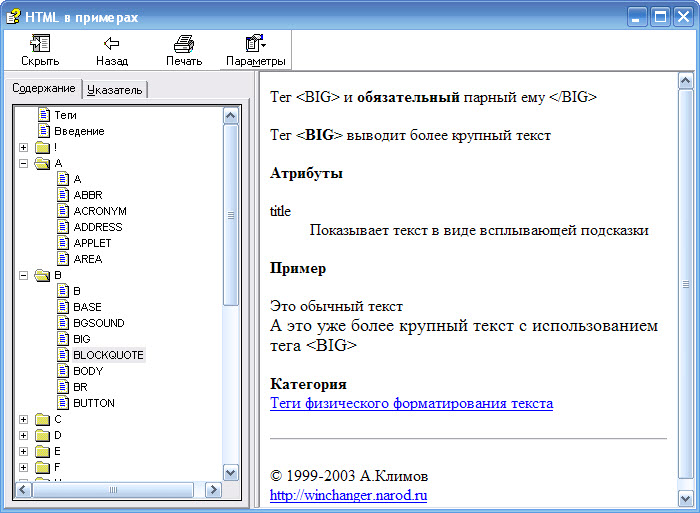
Task: Expand the ! folder node
Action: tap(23, 147)
